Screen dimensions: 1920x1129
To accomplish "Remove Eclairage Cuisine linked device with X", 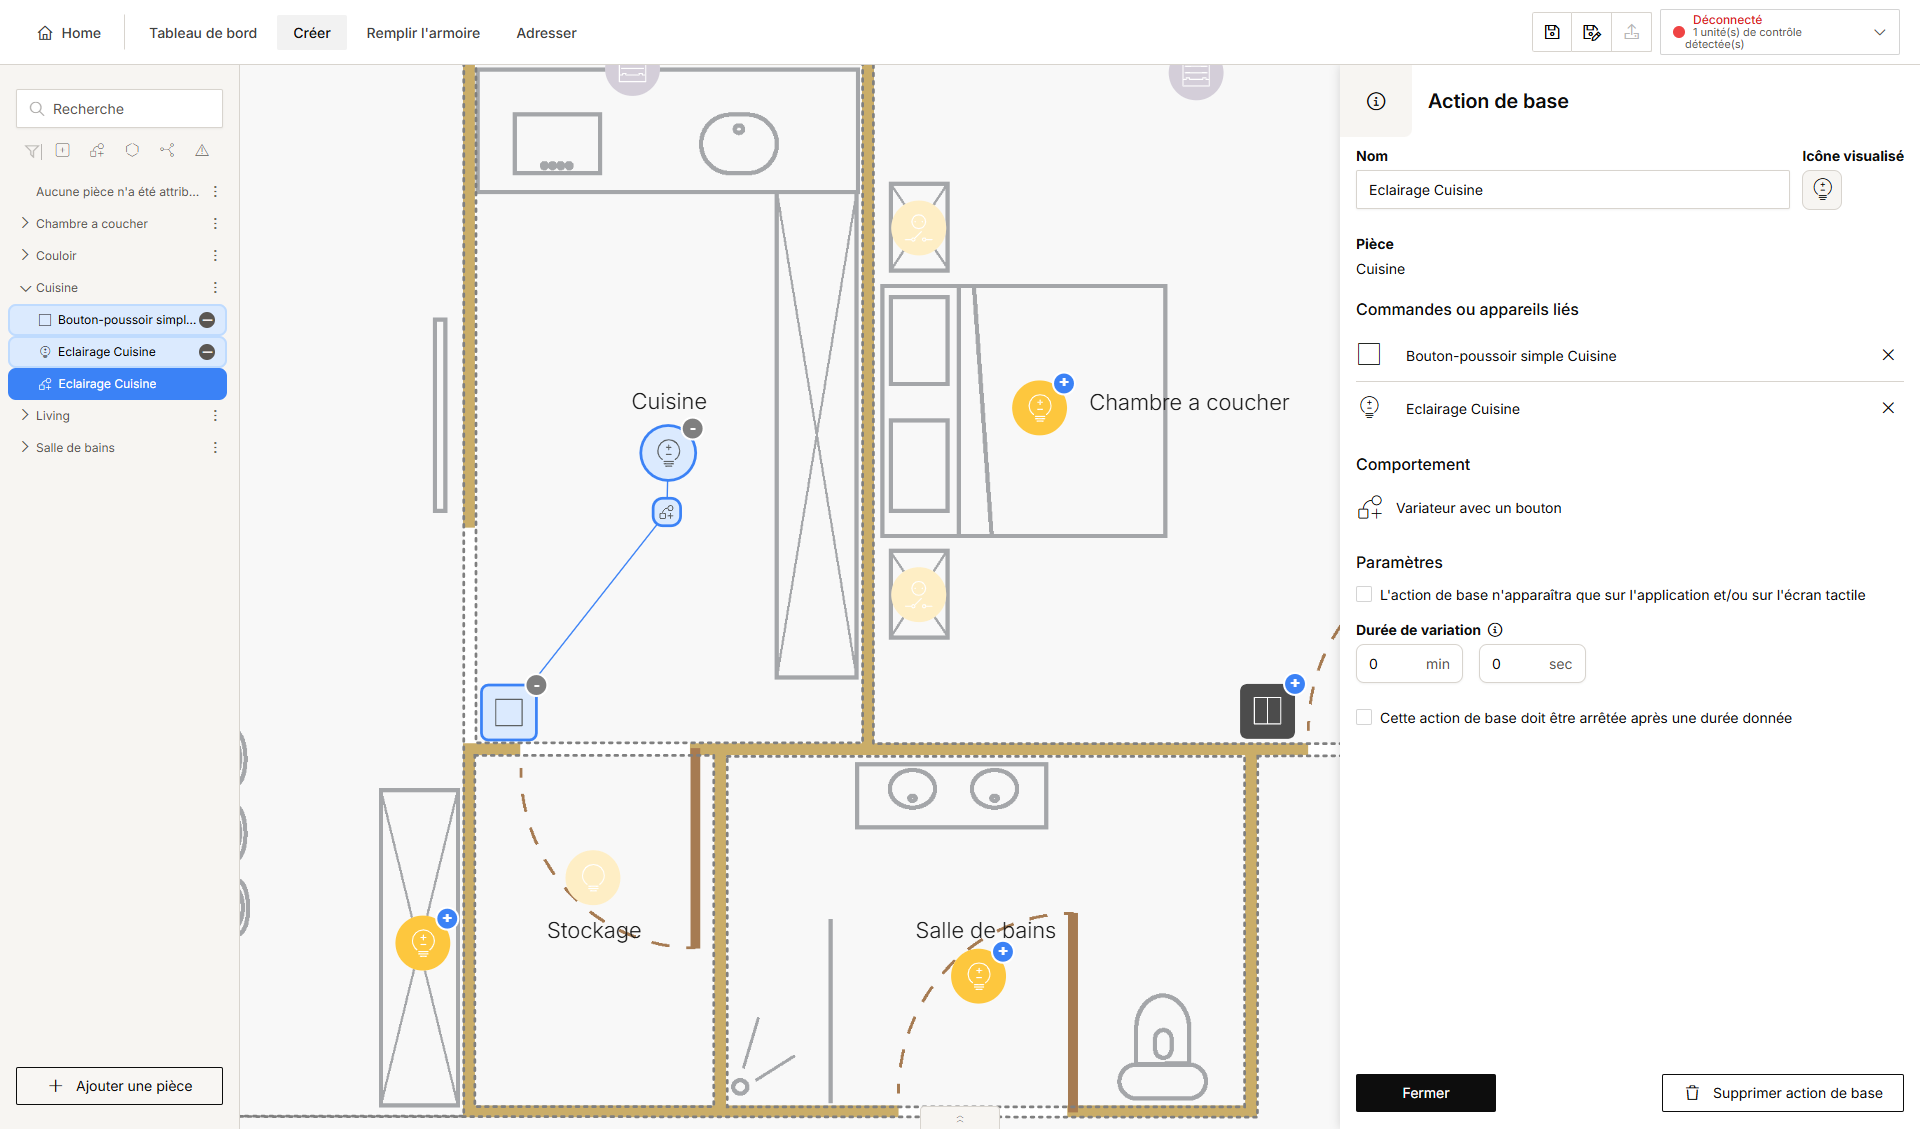I will click(1888, 408).
